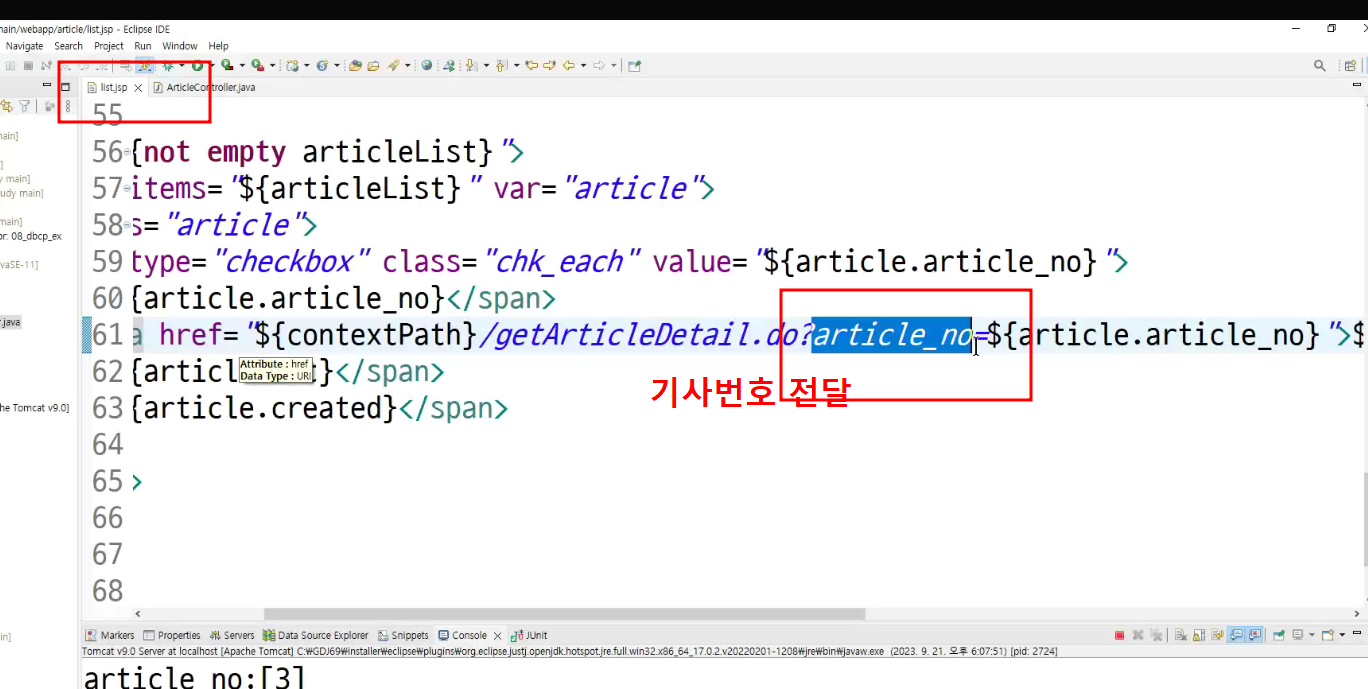Screen dimensions: 1368x689
Task: Click the Display Selected Console monitor icon
Action: [1298, 635]
